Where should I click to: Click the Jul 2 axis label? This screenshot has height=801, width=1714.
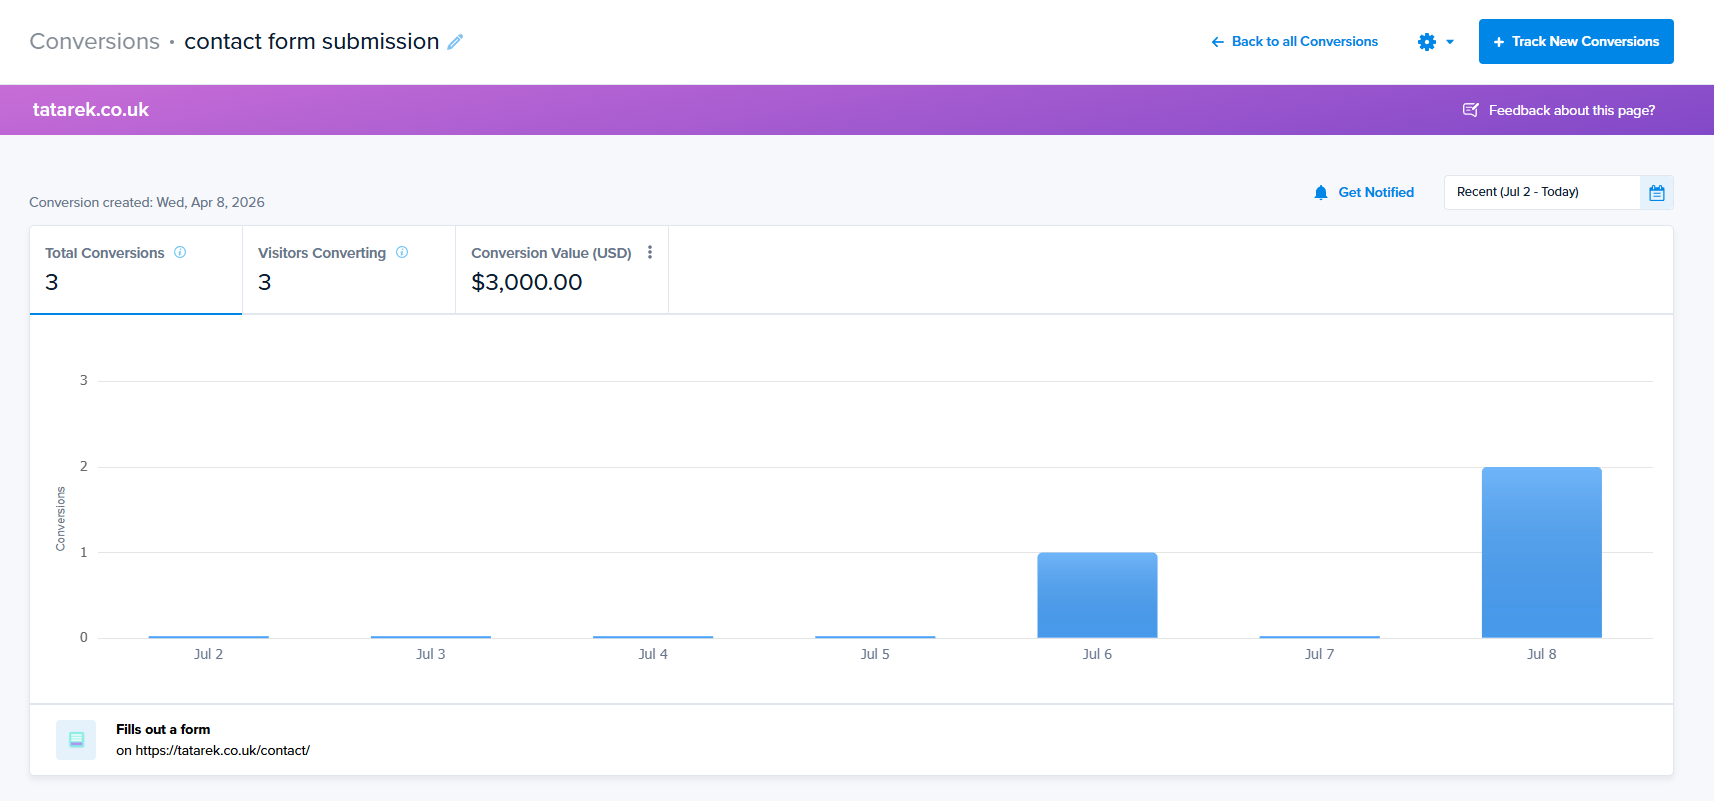[208, 654]
